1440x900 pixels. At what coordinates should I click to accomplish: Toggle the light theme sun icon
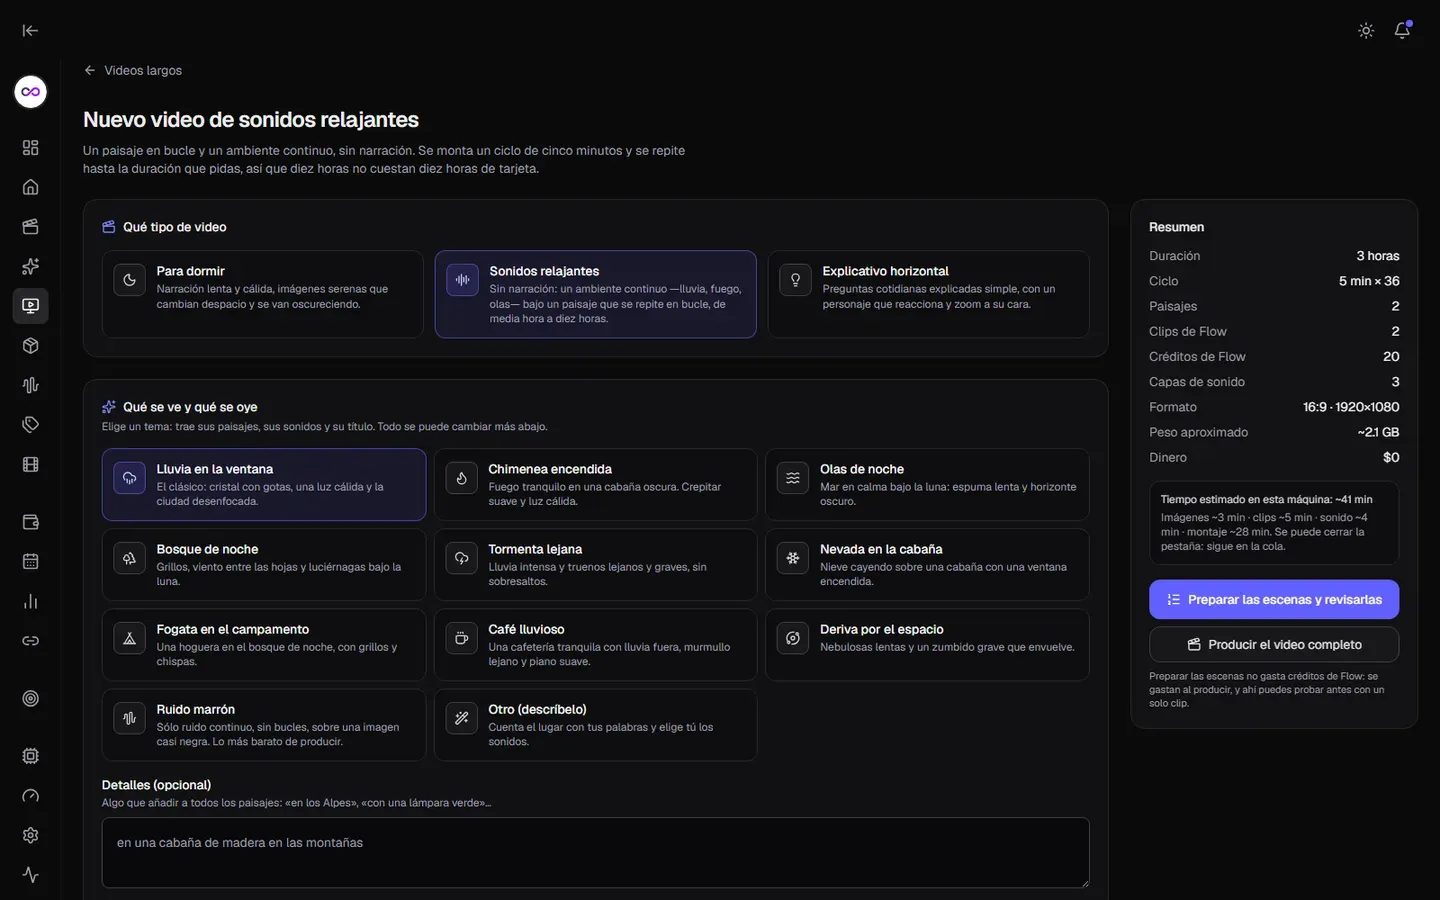click(1366, 31)
